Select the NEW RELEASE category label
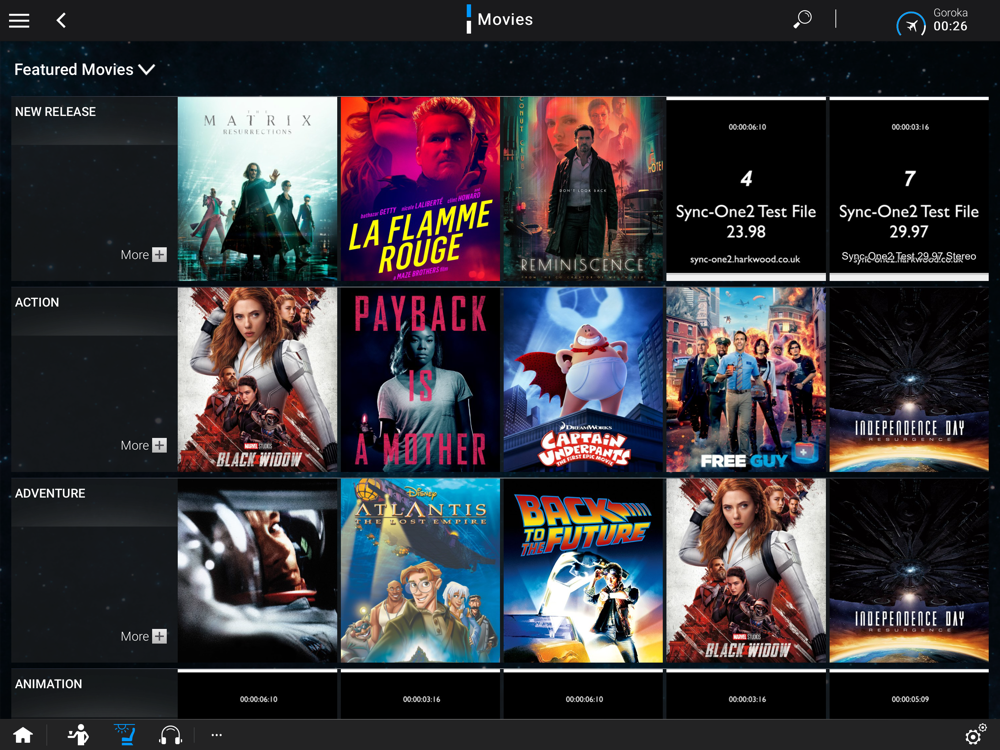This screenshot has height=750, width=1000. [x=55, y=112]
